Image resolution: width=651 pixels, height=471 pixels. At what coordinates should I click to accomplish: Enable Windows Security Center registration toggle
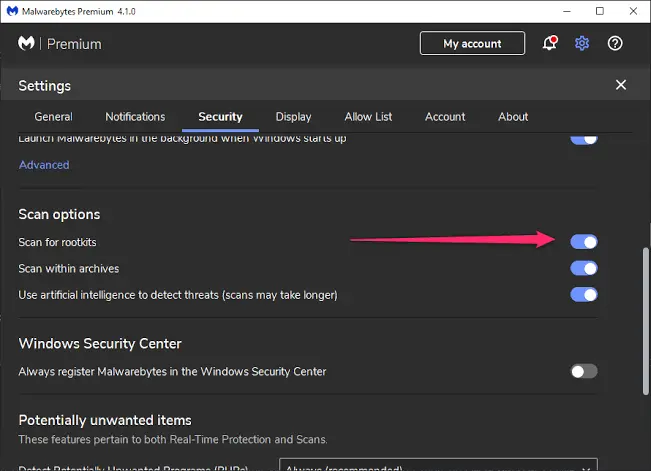click(584, 371)
